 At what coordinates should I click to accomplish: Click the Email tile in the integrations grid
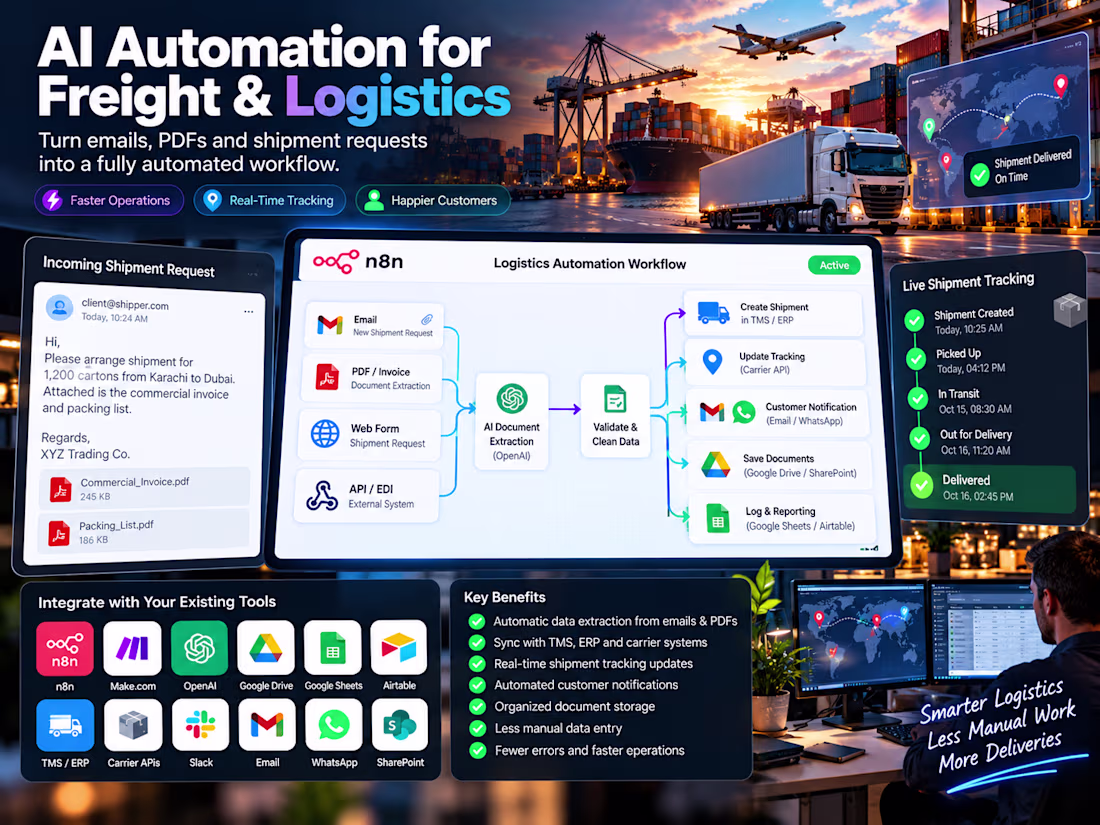pyautogui.click(x=267, y=725)
